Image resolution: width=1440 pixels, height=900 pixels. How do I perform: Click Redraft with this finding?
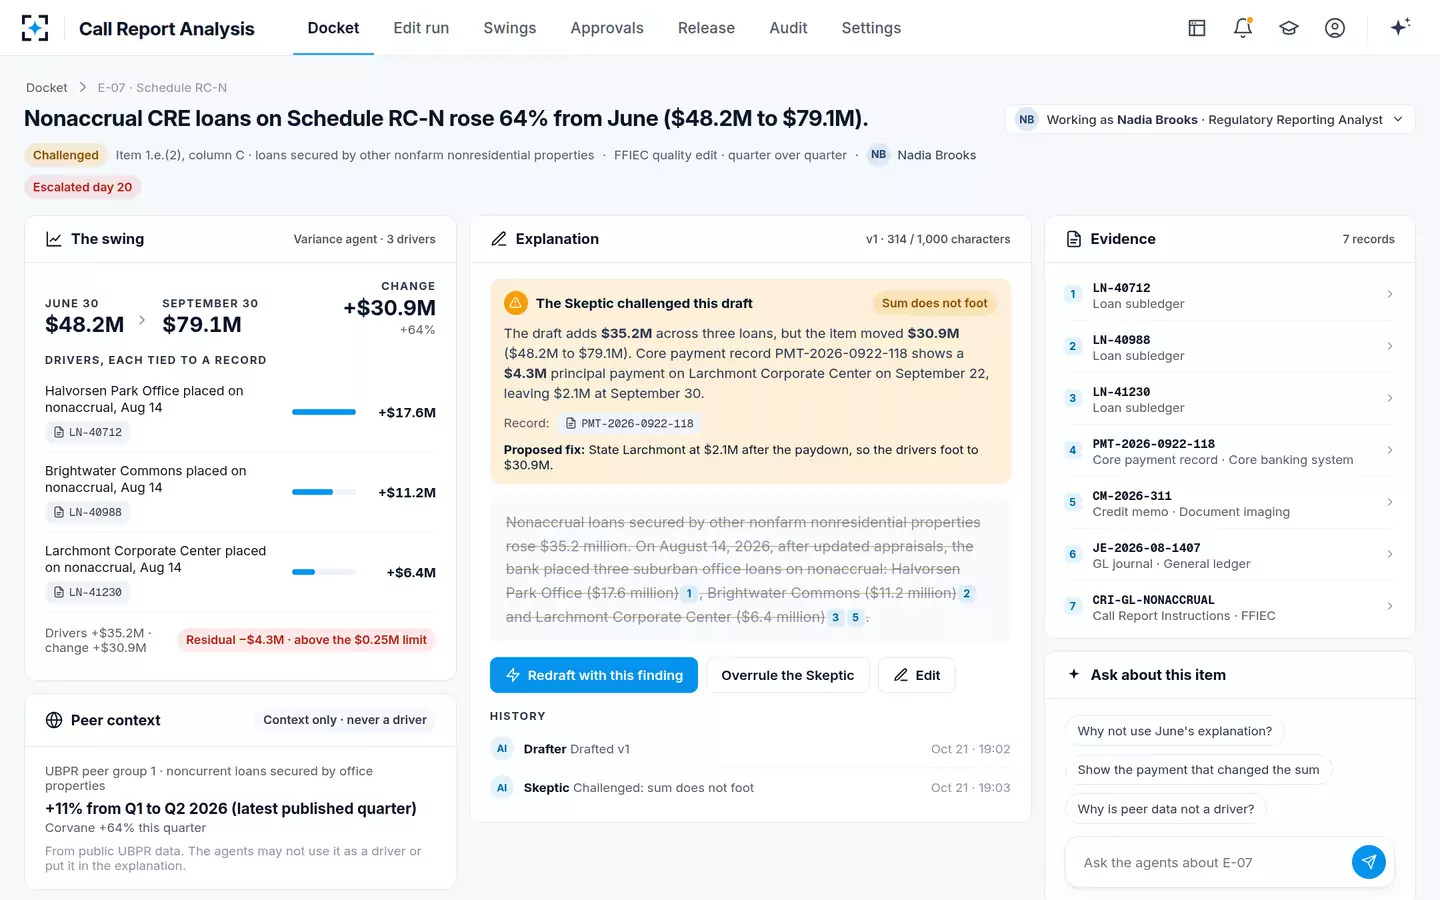tap(594, 675)
